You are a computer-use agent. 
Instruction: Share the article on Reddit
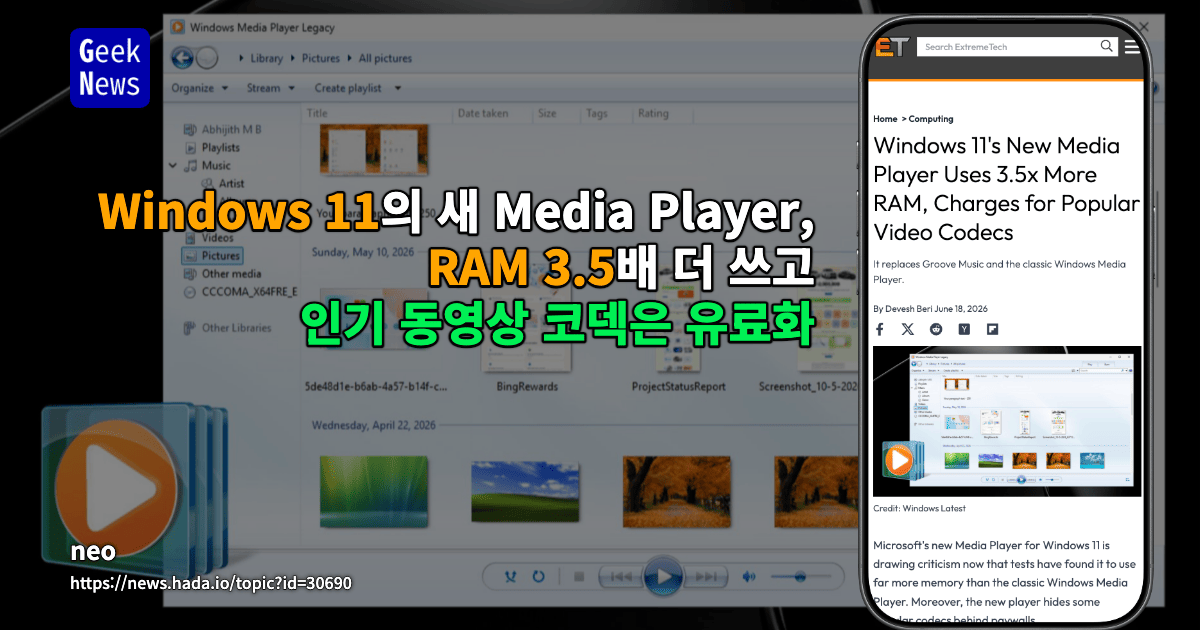click(936, 329)
